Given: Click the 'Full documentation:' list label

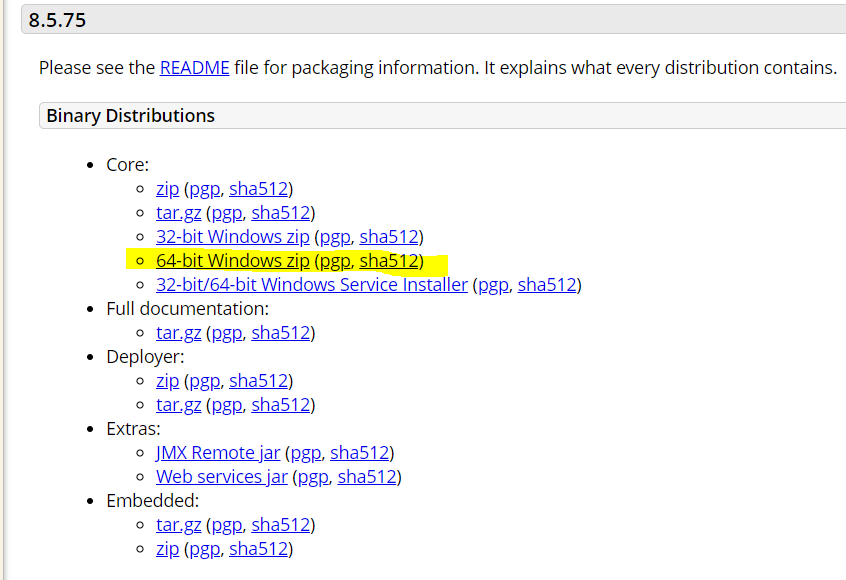Looking at the screenshot, I should coord(187,309).
